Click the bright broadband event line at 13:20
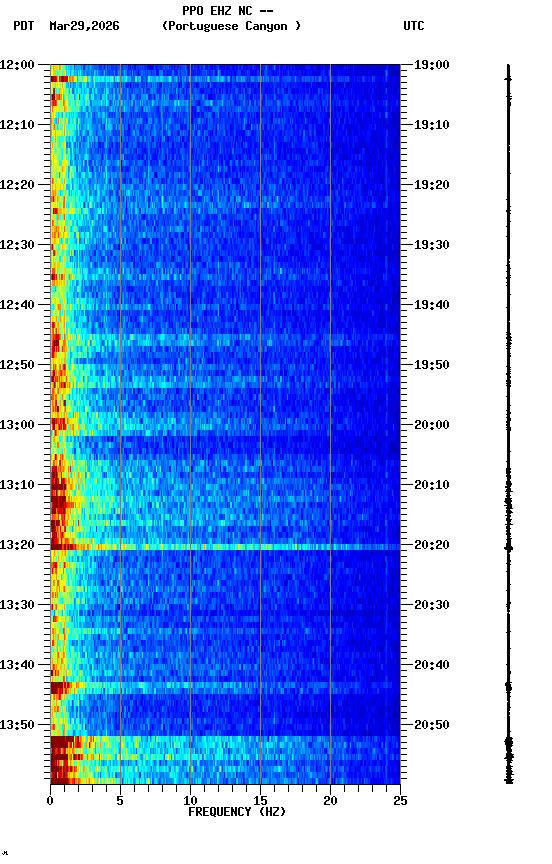552x864 pixels. click(225, 547)
